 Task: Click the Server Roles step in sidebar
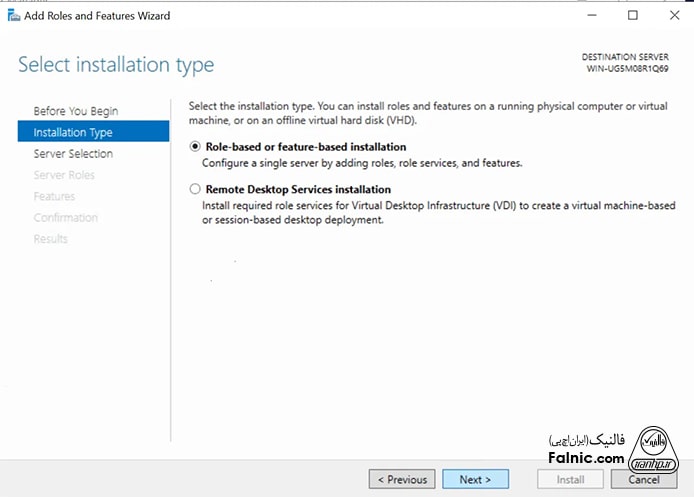pyautogui.click(x=64, y=175)
